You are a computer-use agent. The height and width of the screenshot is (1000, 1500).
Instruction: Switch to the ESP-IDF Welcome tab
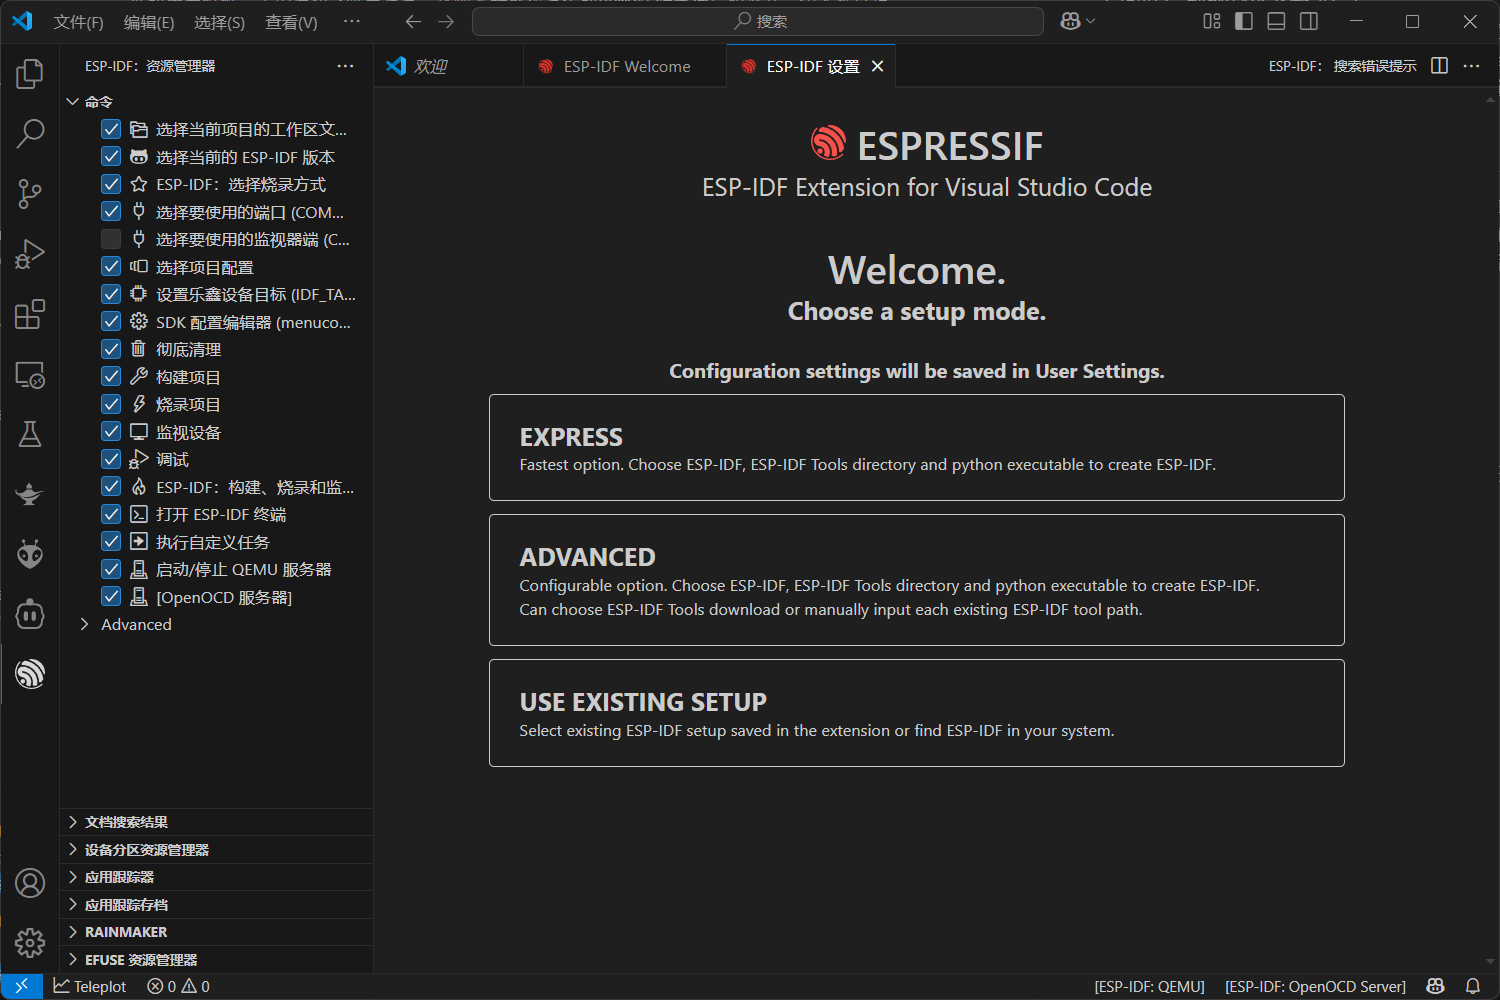(x=624, y=65)
